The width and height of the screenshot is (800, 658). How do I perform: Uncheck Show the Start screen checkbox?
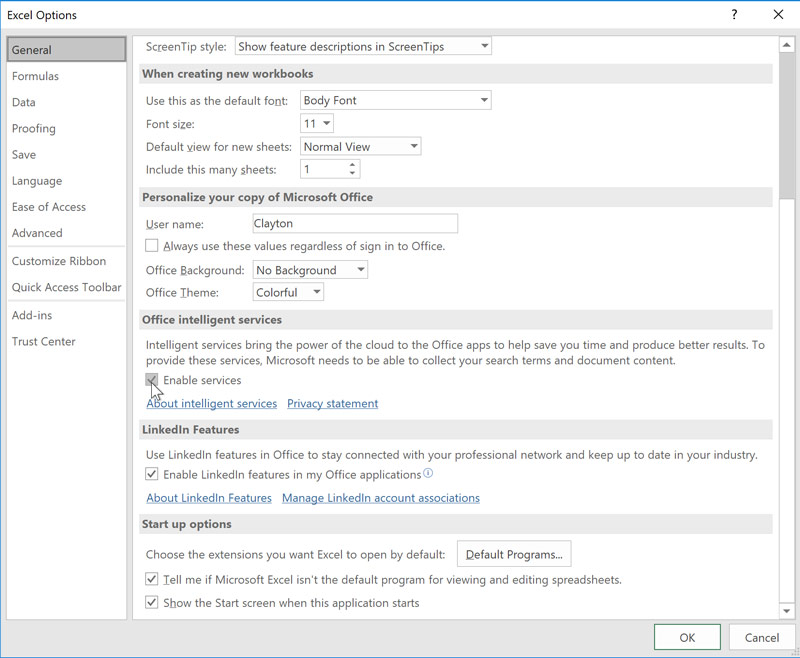click(x=152, y=602)
